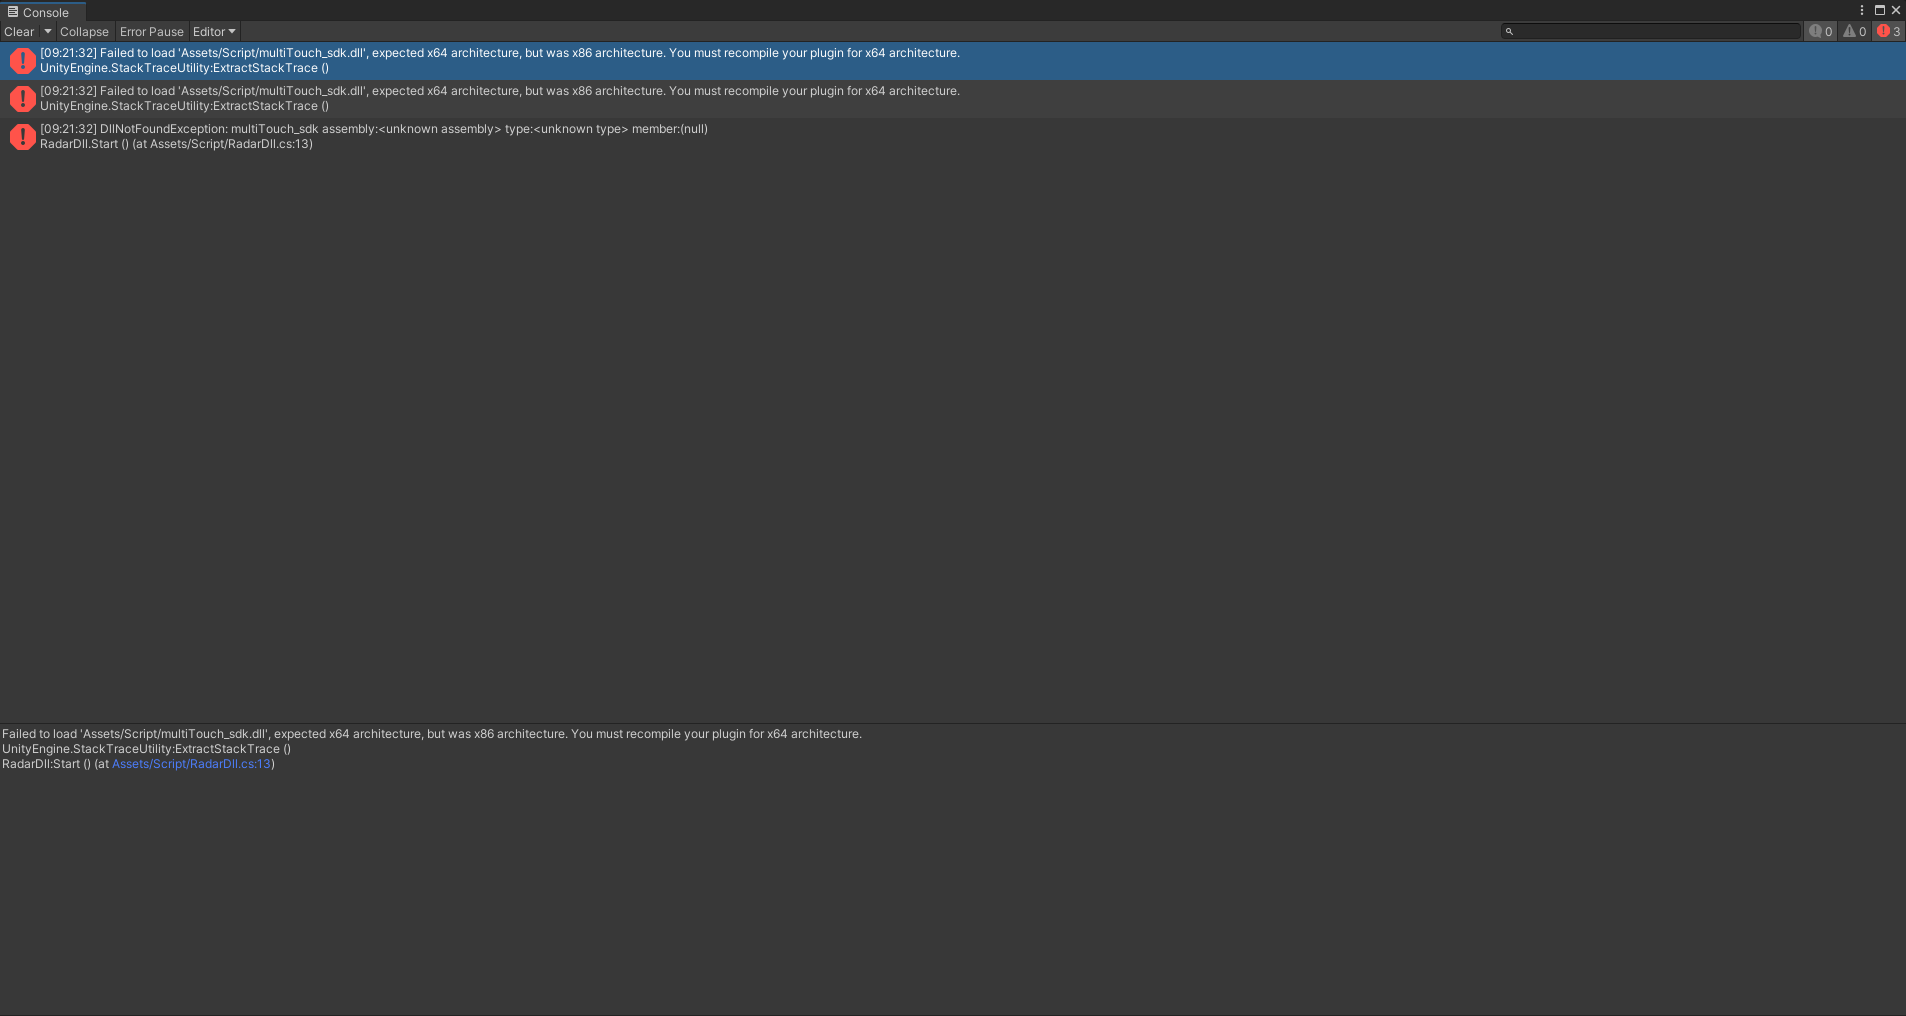
Task: Click the Clear button in Console toolbar
Action: click(19, 32)
